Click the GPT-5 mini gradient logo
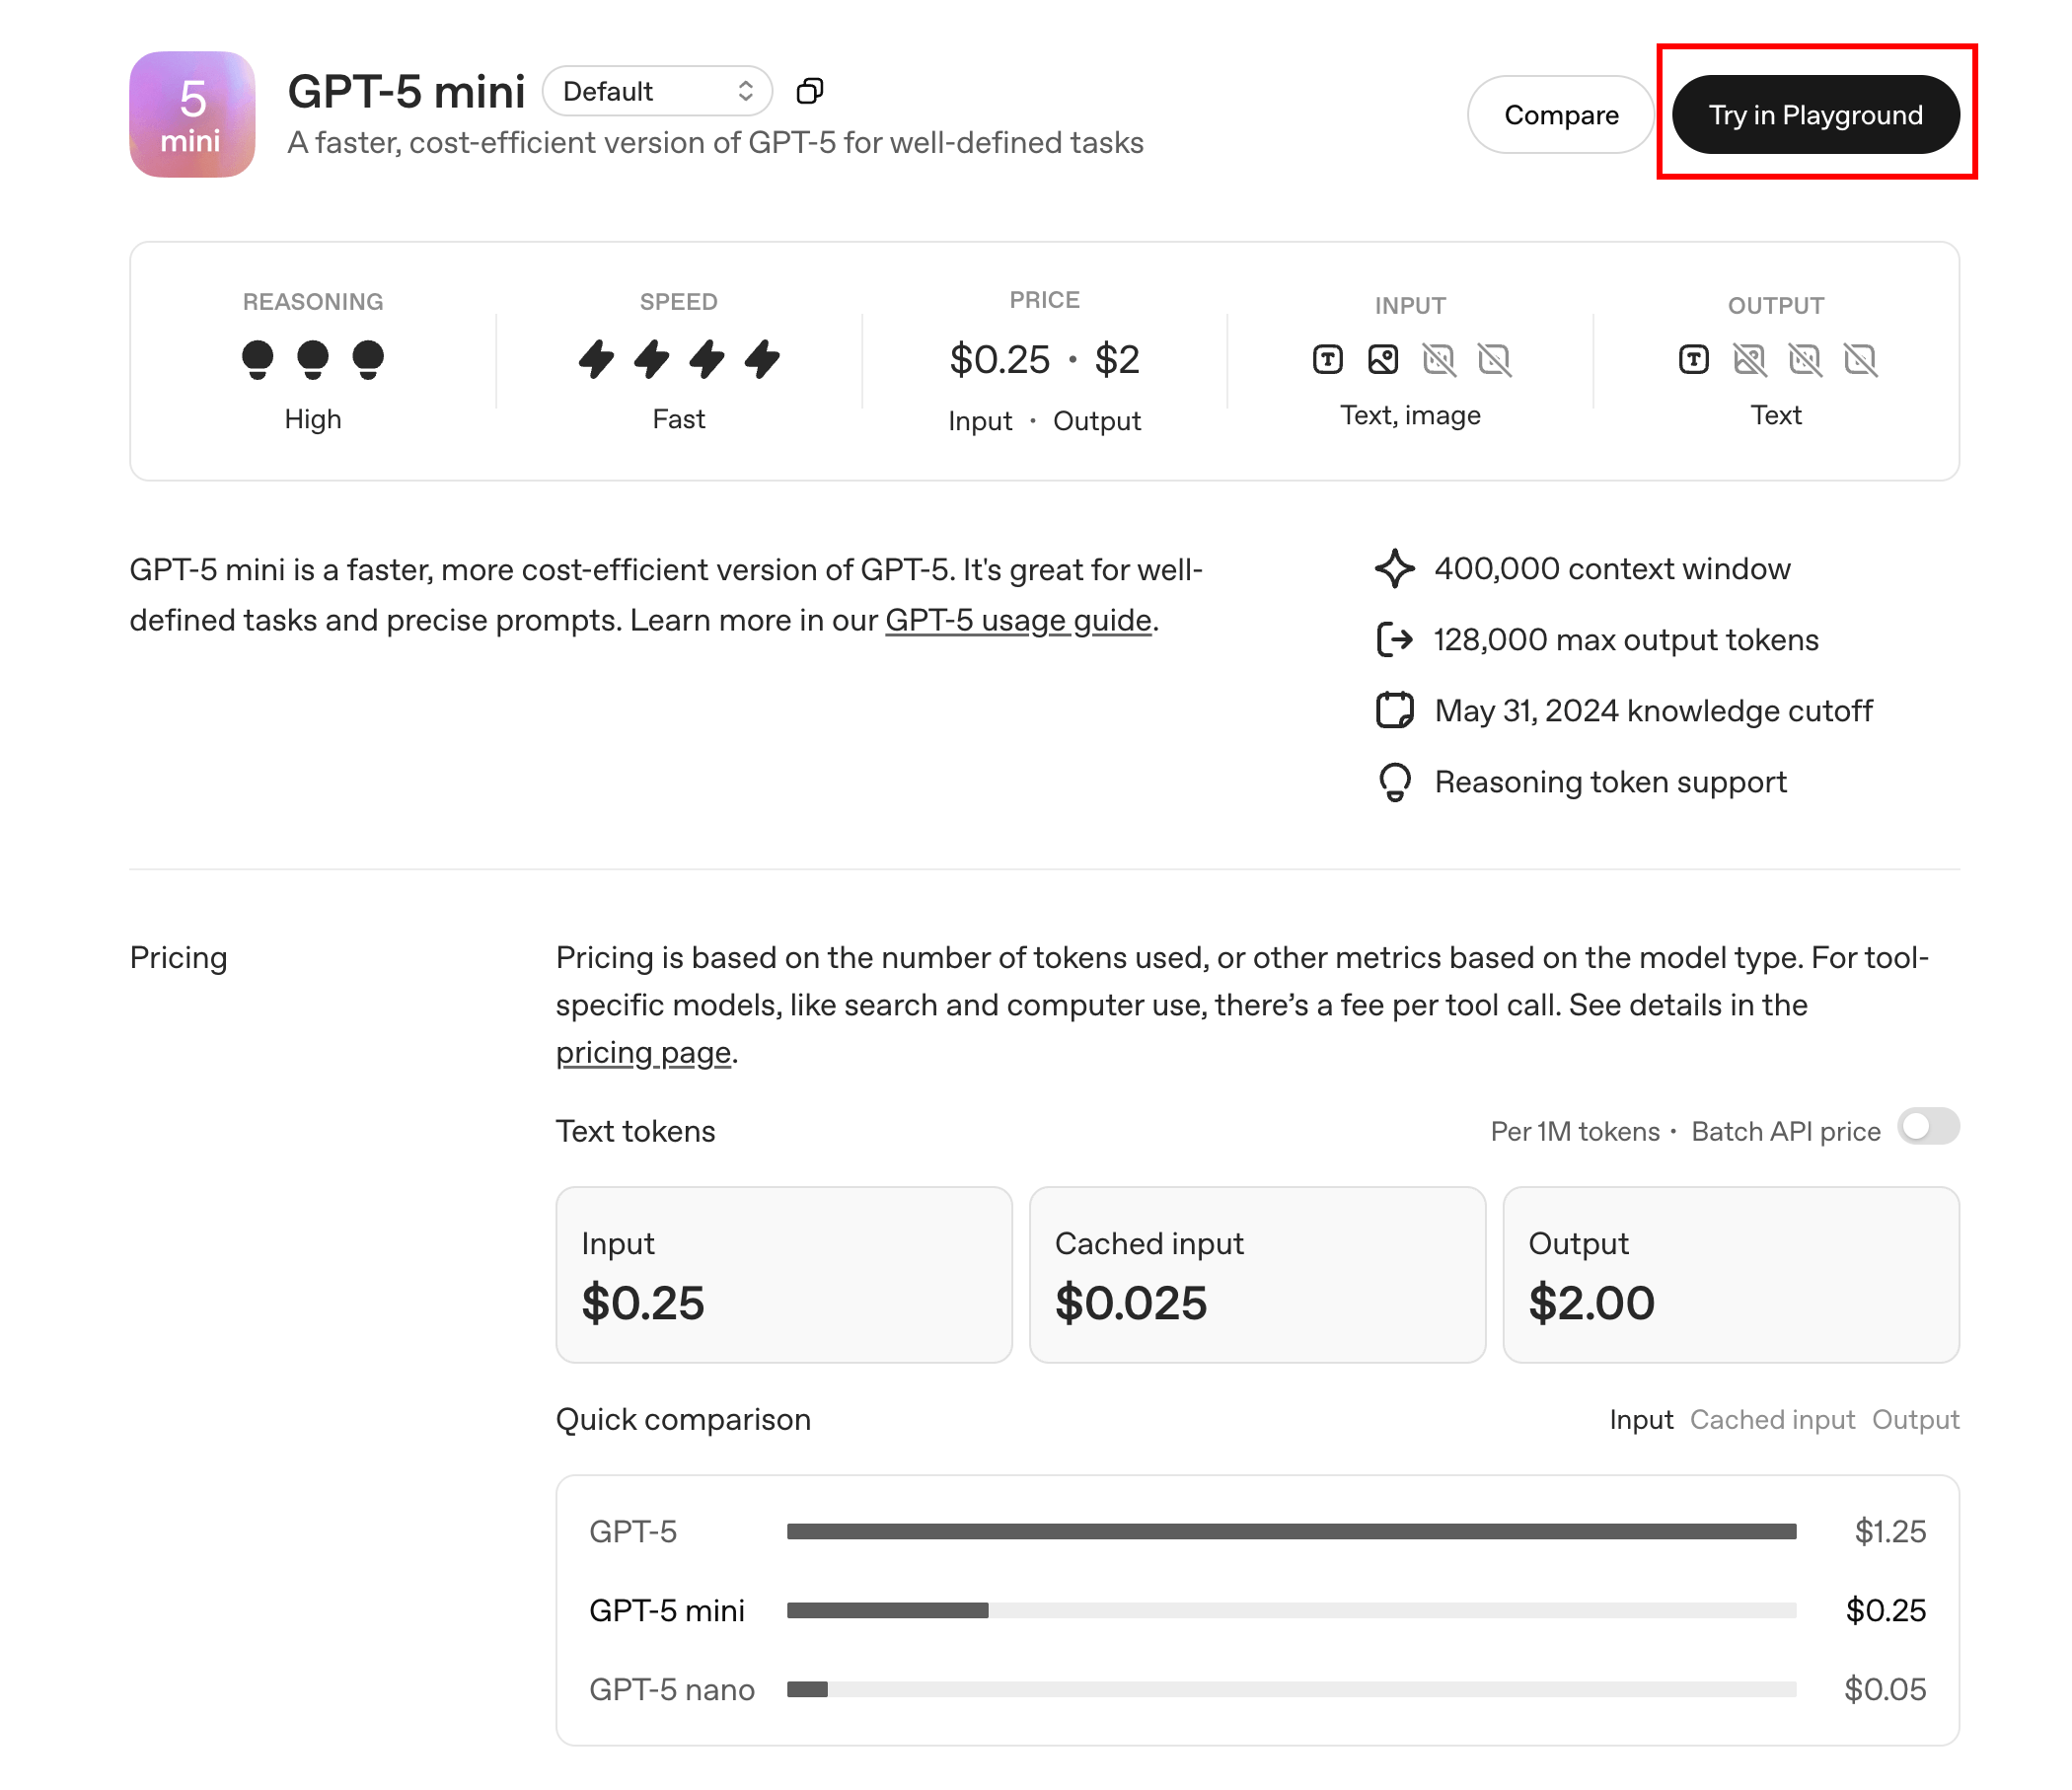The width and height of the screenshot is (2072, 1790). tap(192, 115)
